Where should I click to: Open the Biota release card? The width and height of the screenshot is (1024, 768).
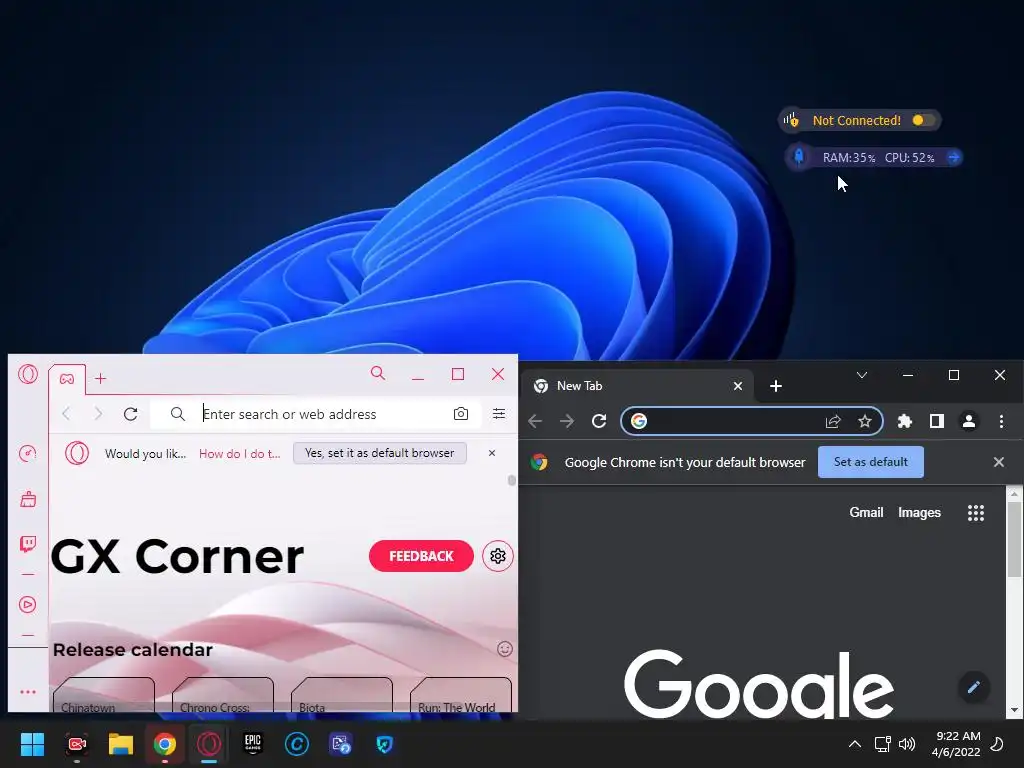pyautogui.click(x=342, y=695)
